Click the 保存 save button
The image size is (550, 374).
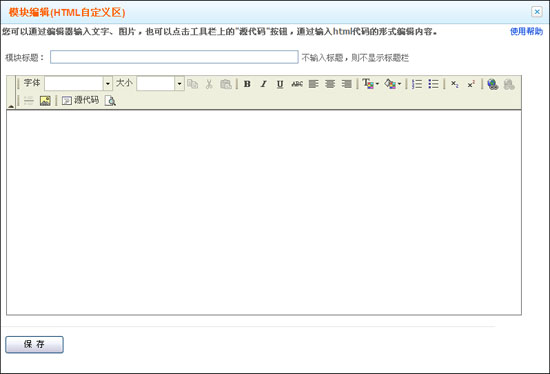(x=34, y=345)
